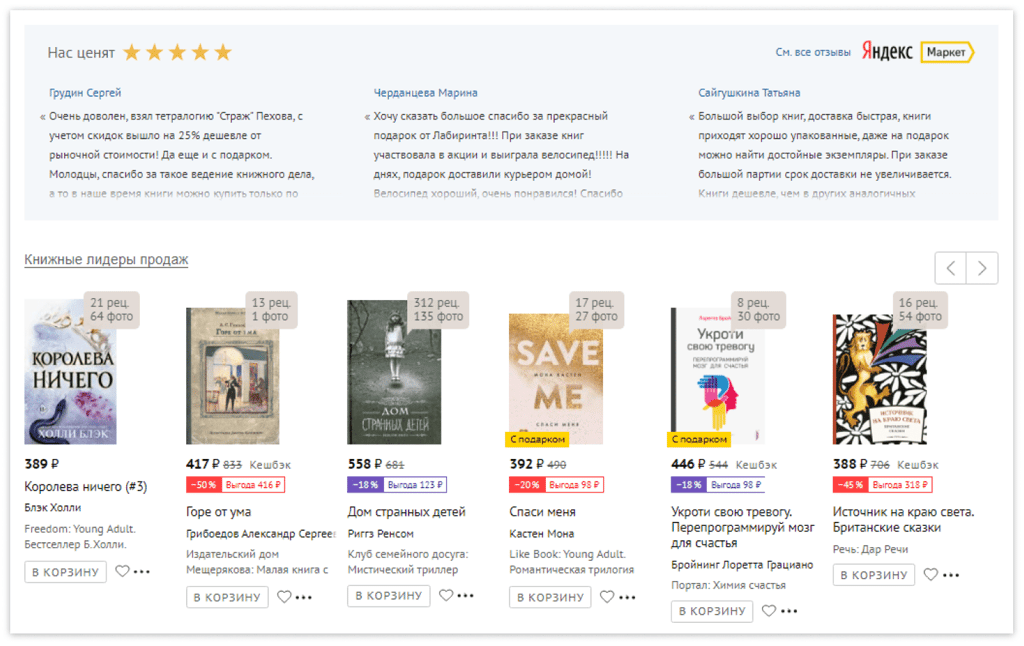
Task: Click heart icon for 'Укроти свою тревогу'
Action: coord(769,611)
